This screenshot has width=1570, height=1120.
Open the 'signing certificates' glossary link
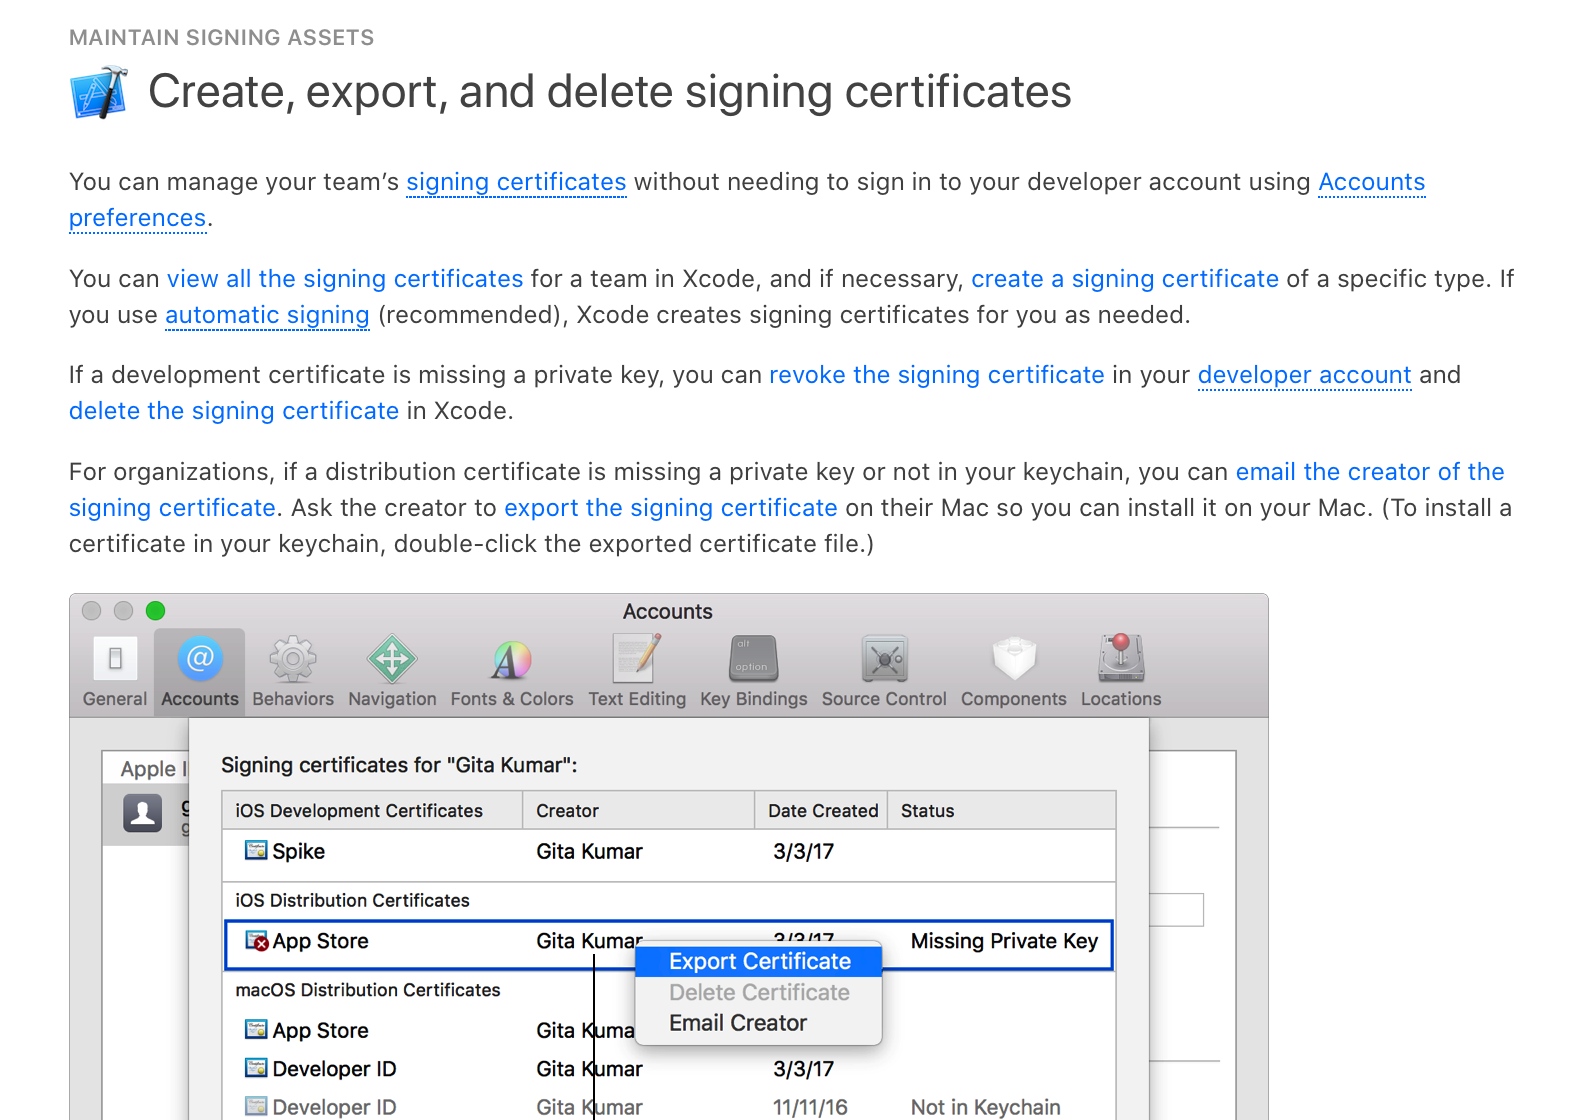point(516,182)
